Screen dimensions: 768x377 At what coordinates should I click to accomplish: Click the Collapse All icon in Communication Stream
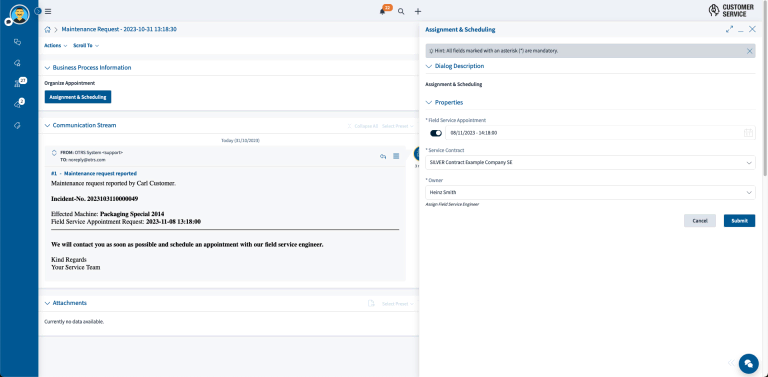click(x=350, y=126)
